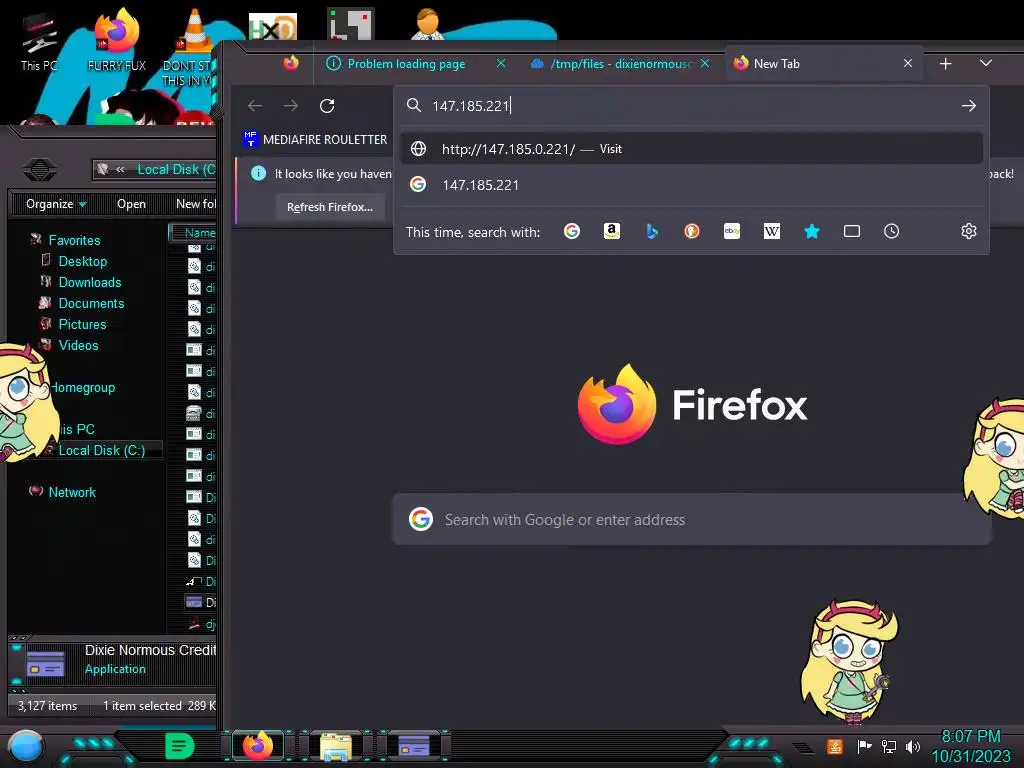Search this time with eBay icon
The width and height of the screenshot is (1024, 768).
(732, 231)
